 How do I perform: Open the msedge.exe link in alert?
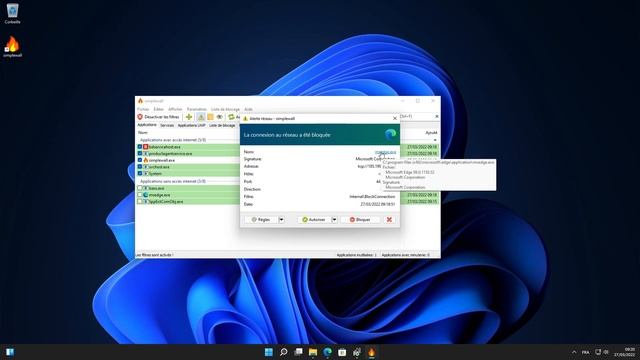[x=385, y=152]
